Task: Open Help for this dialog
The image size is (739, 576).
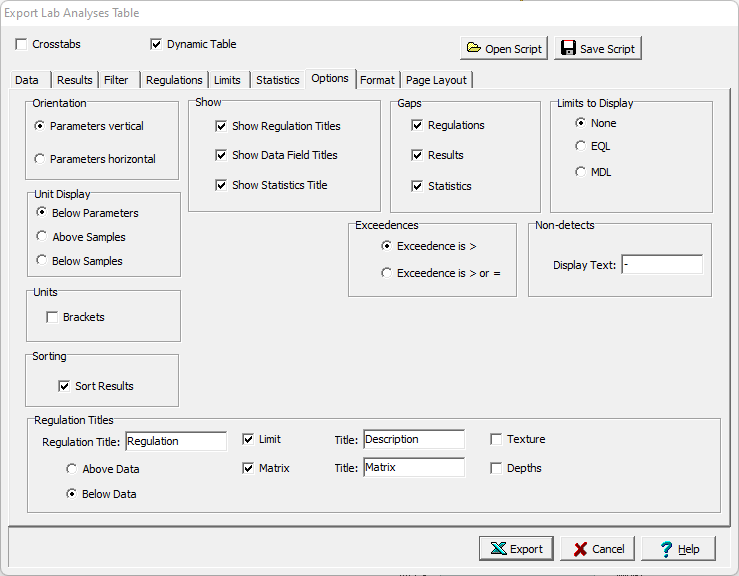Action: pyautogui.click(x=678, y=548)
